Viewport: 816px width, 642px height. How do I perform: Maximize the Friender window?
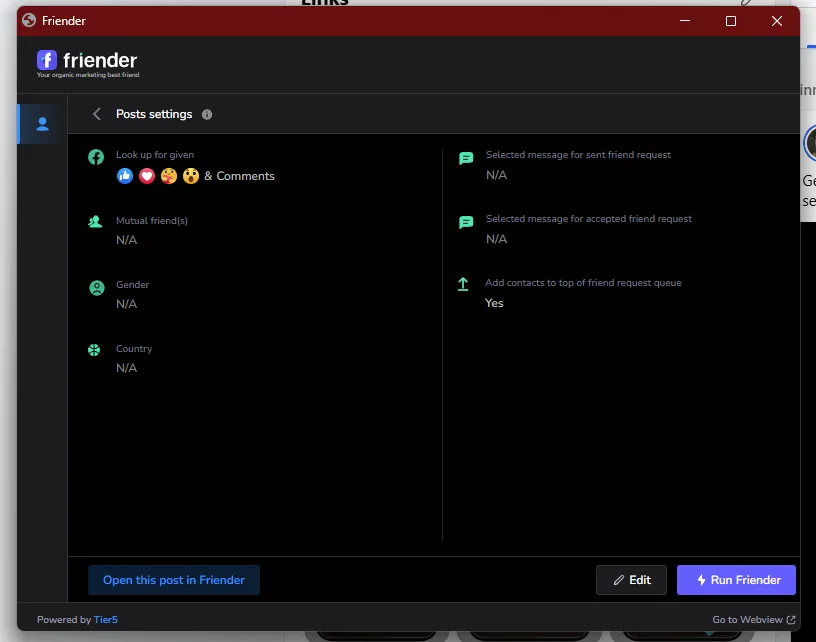tap(731, 21)
